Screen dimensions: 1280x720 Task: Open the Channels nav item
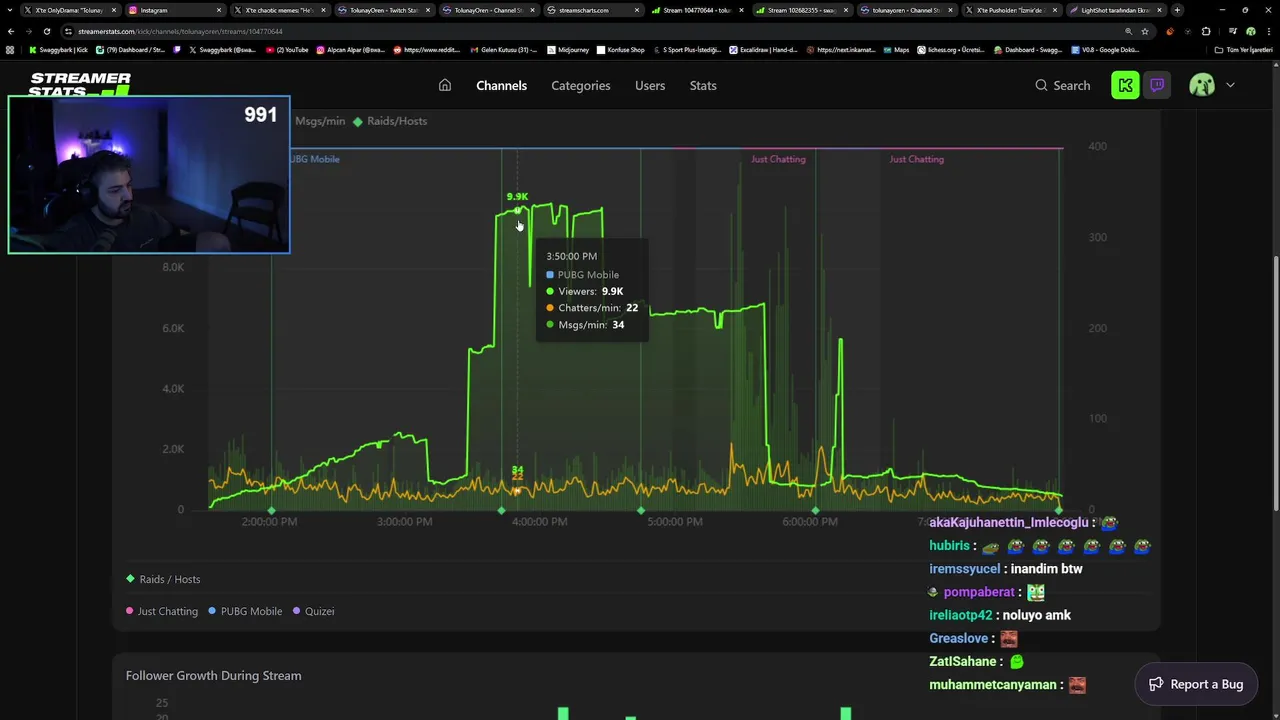click(x=501, y=85)
